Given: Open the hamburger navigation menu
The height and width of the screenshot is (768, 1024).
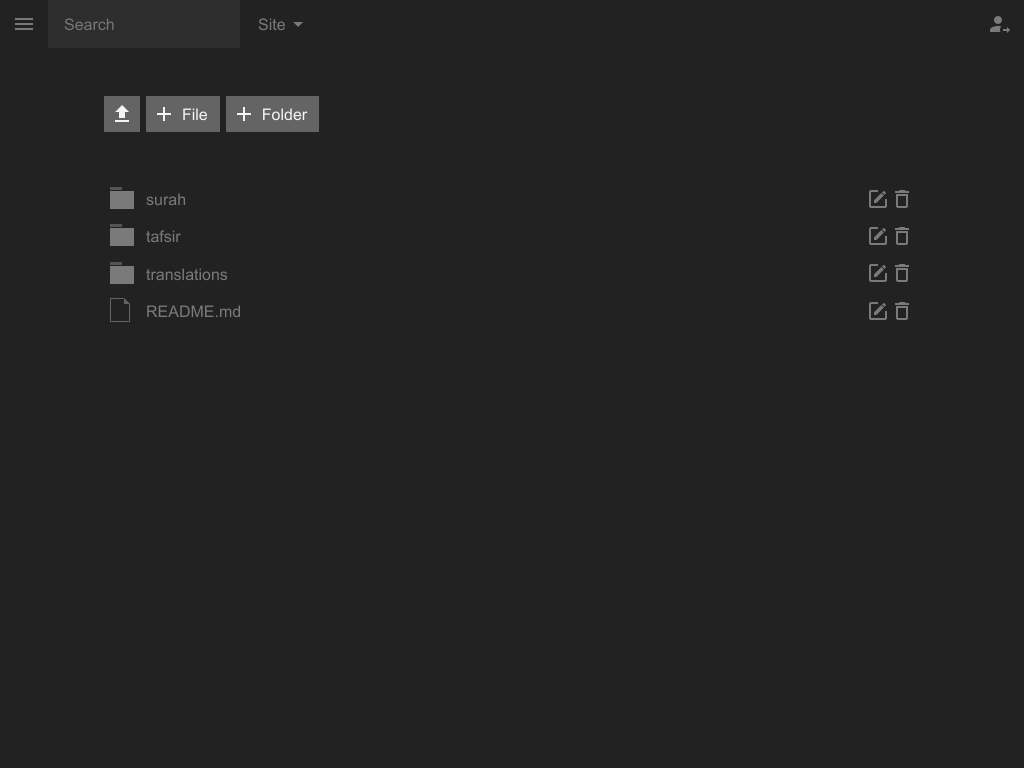Looking at the screenshot, I should (x=24, y=24).
